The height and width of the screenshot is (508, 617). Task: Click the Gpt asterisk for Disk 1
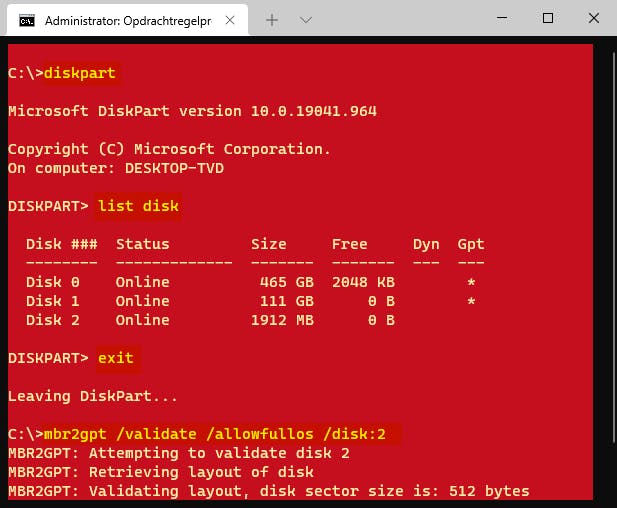[x=471, y=301]
